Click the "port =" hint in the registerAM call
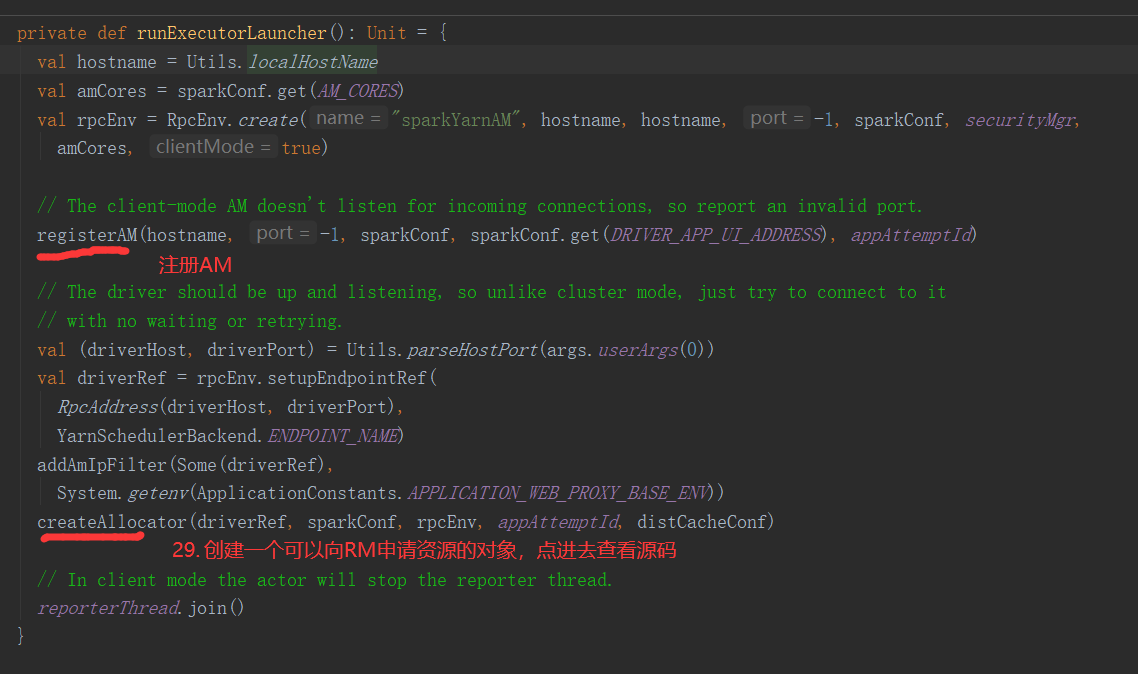1138x674 pixels. 283,234
